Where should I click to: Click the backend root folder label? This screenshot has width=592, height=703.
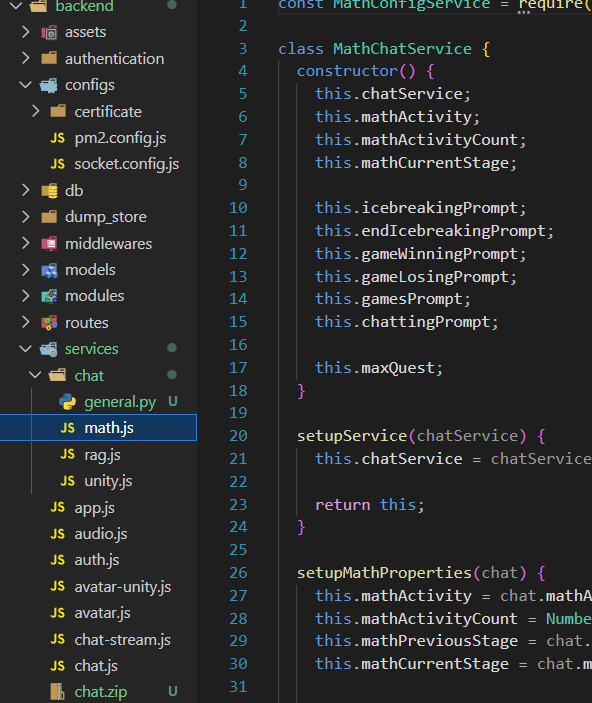pyautogui.click(x=84, y=6)
